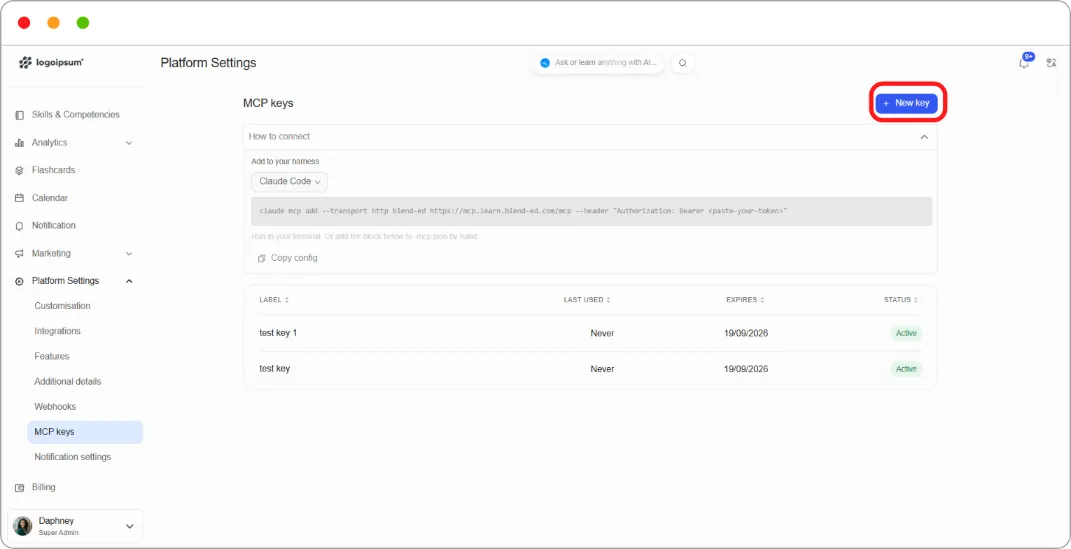1071x549 pixels.
Task: Open Skills & Competencies icon in sidebar
Action: pos(19,115)
